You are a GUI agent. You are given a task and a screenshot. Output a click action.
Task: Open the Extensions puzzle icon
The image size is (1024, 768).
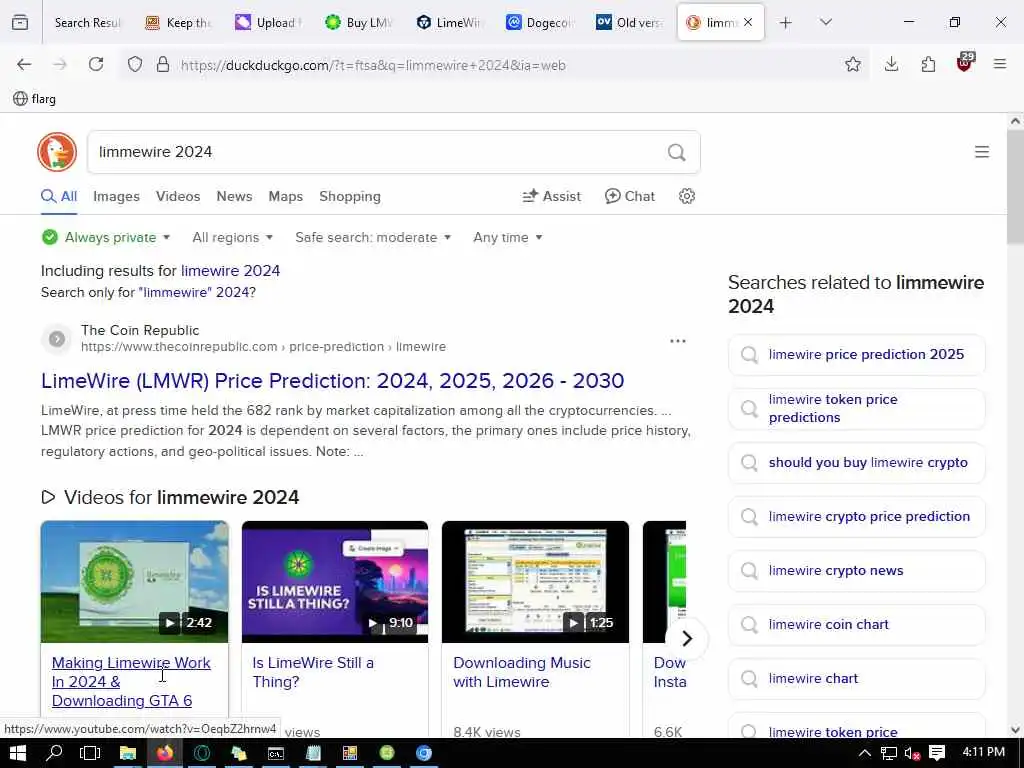pyautogui.click(x=928, y=64)
